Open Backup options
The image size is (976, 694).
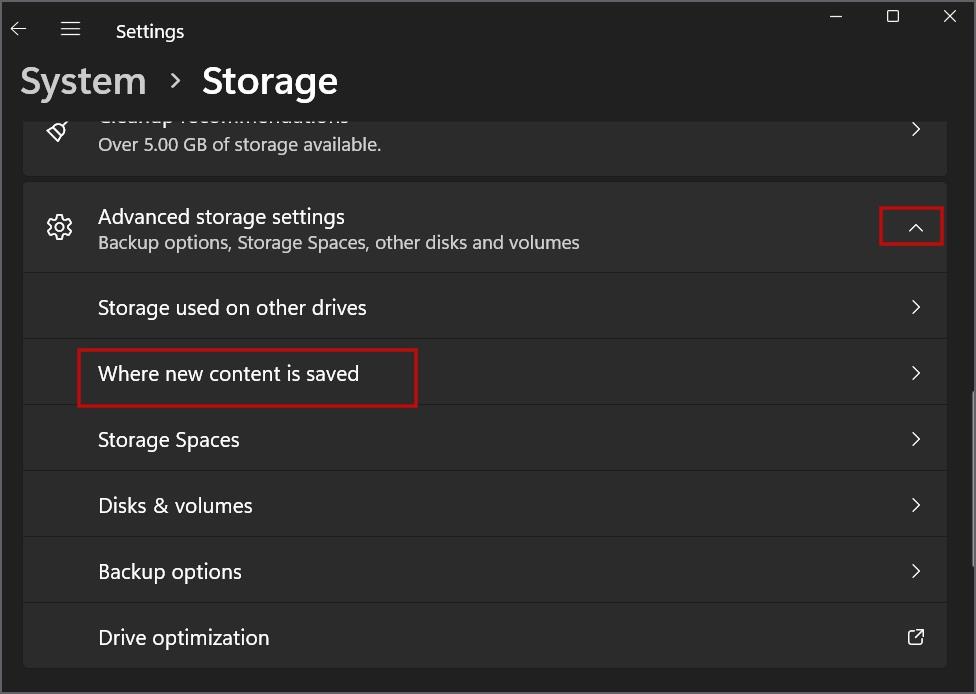pos(485,571)
